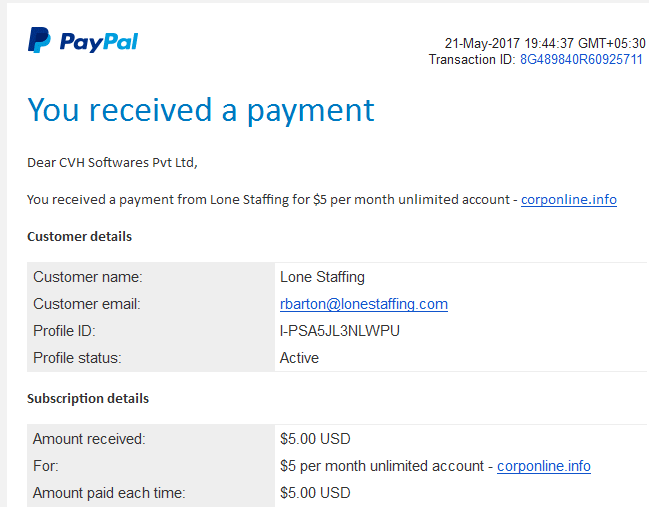This screenshot has width=649, height=507.
Task: Click the Amount received value $5.00 USD
Action: pos(315,439)
